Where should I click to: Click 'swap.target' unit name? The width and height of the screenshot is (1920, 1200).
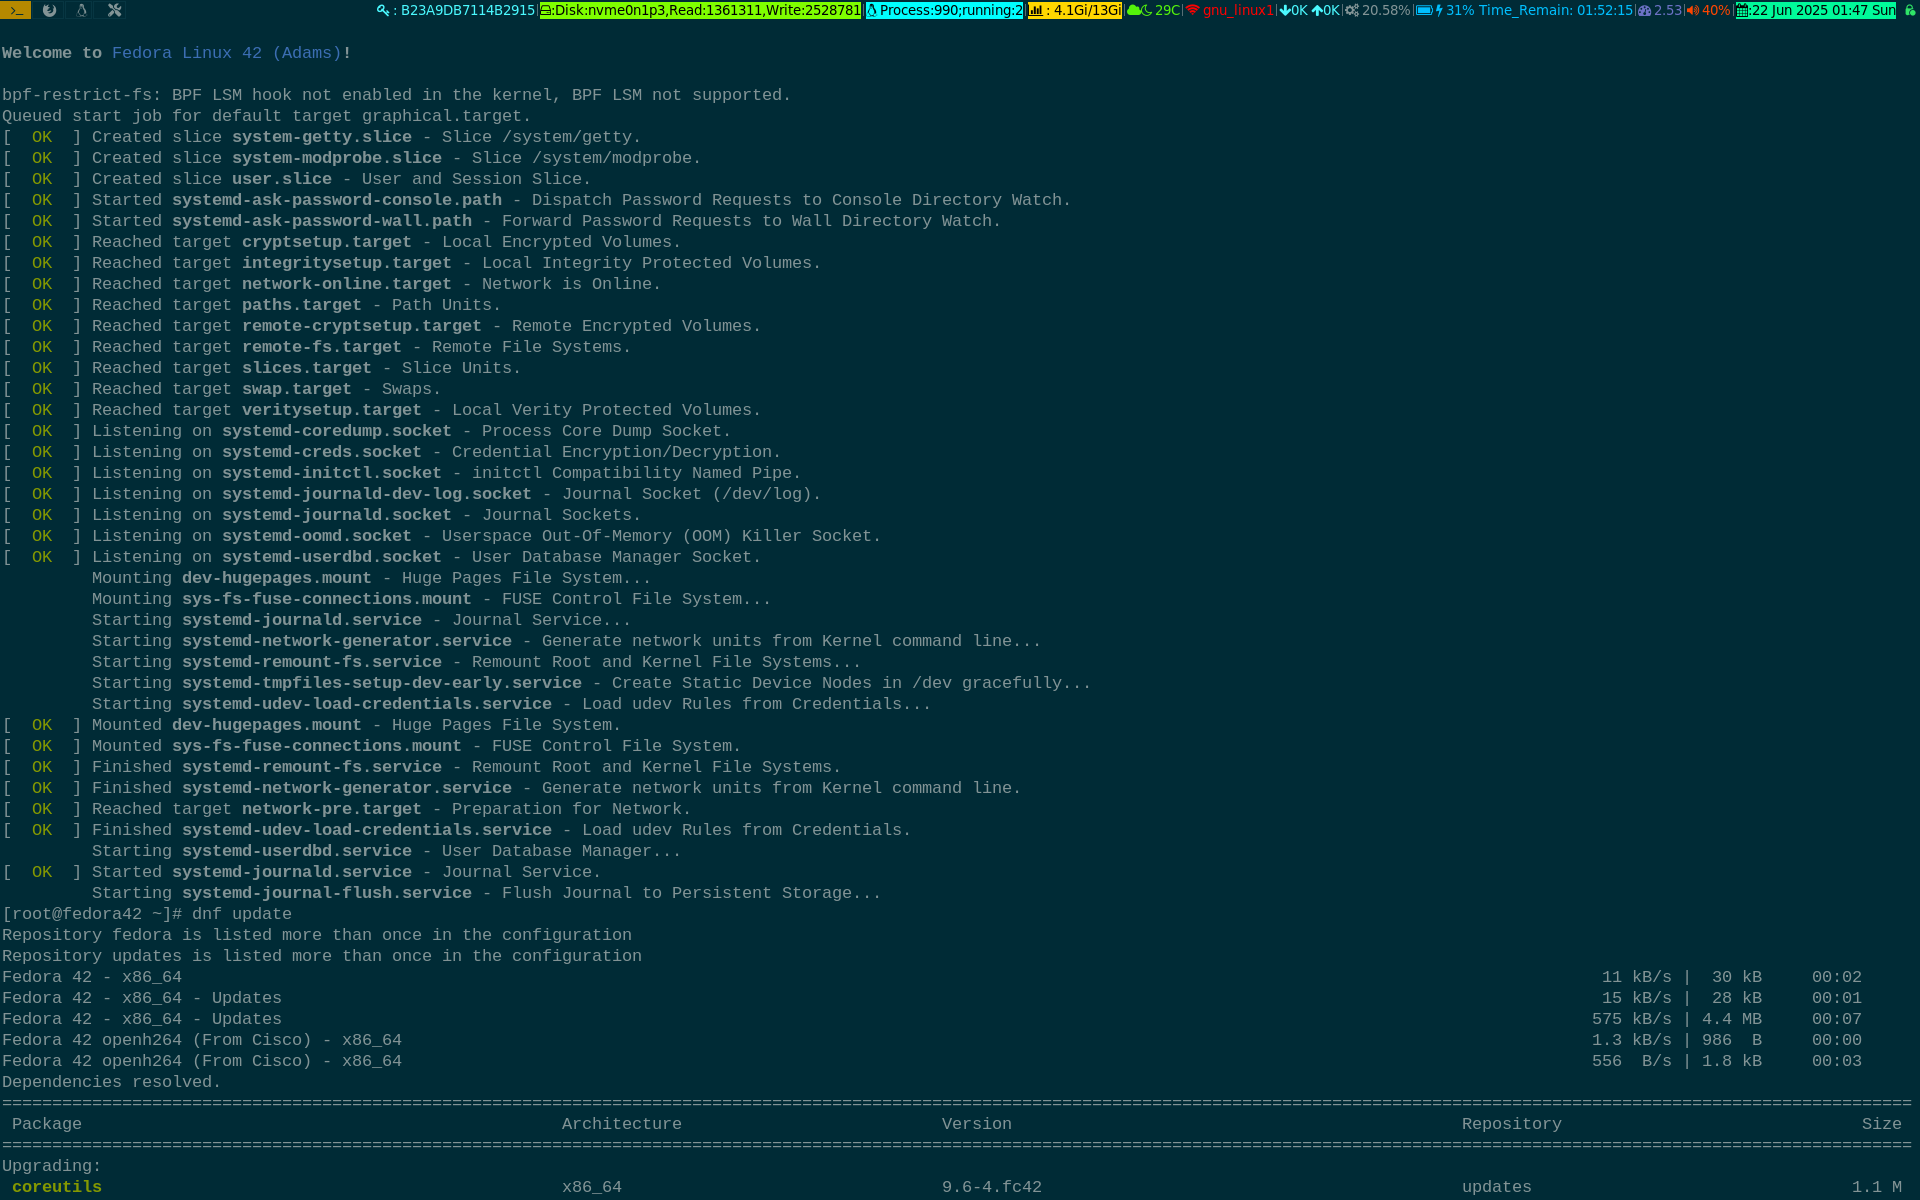pyautogui.click(x=297, y=389)
